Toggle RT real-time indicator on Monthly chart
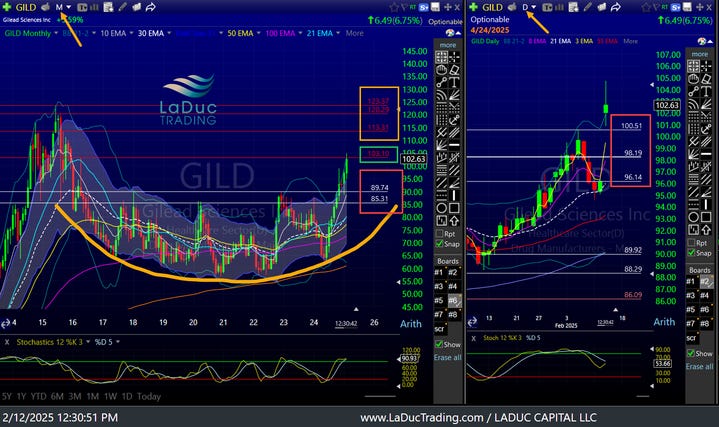Image resolution: width=719 pixels, height=427 pixels. 413,7
